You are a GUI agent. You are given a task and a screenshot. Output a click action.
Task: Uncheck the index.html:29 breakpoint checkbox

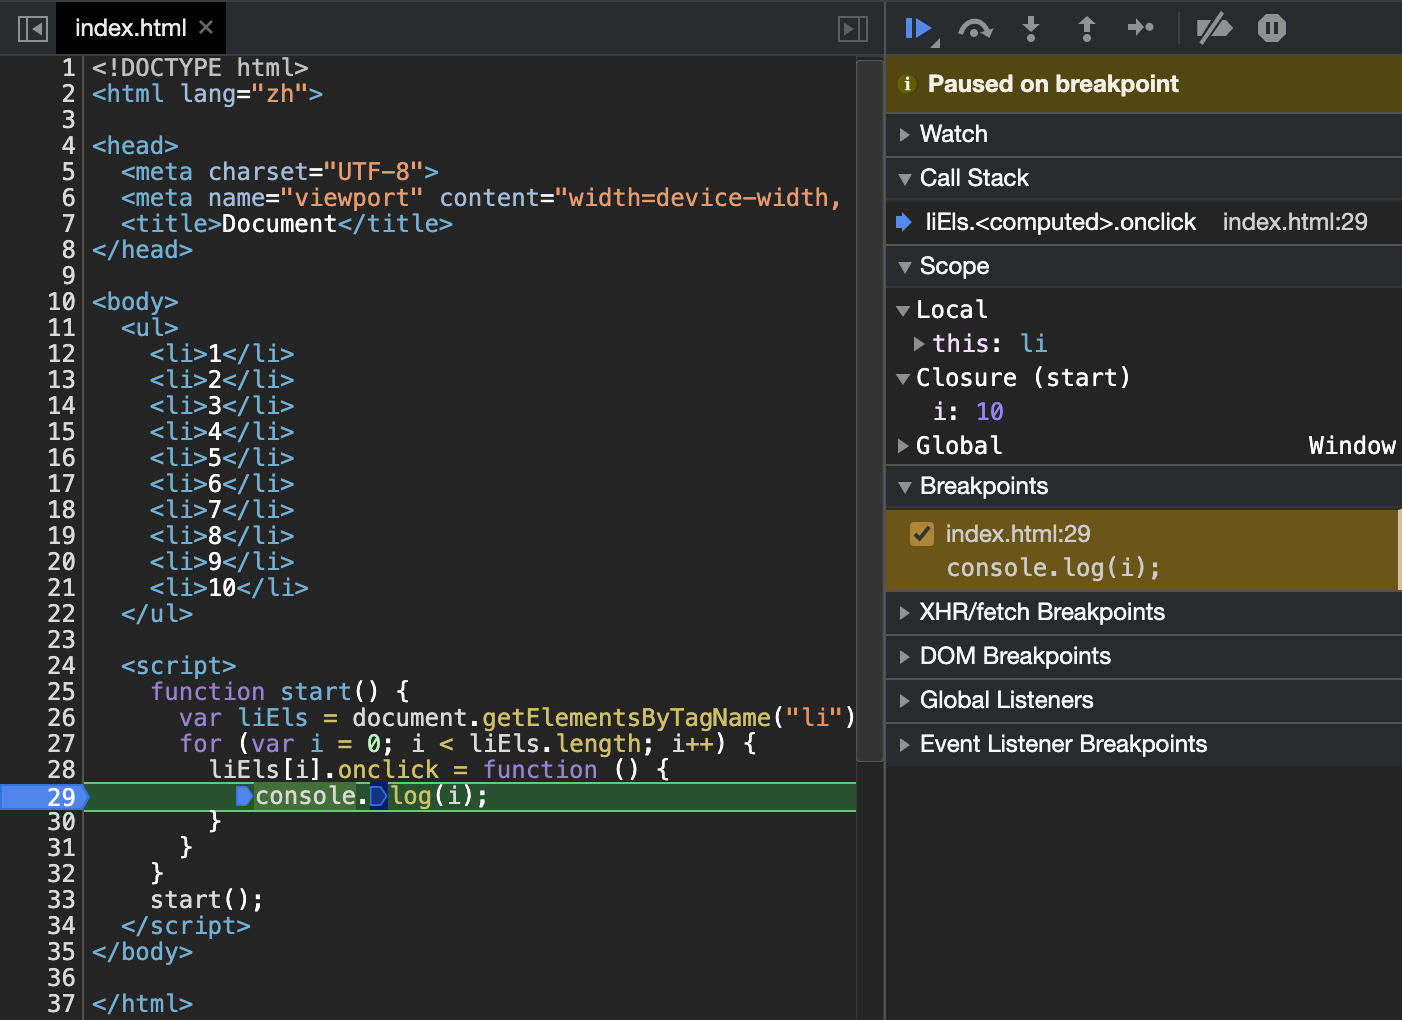922,534
